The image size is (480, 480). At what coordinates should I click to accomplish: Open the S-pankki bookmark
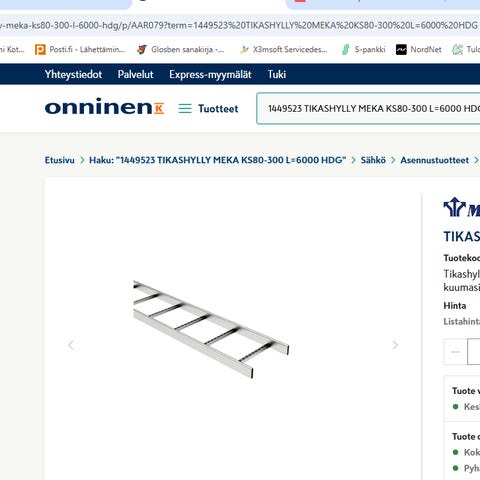pyautogui.click(x=363, y=50)
